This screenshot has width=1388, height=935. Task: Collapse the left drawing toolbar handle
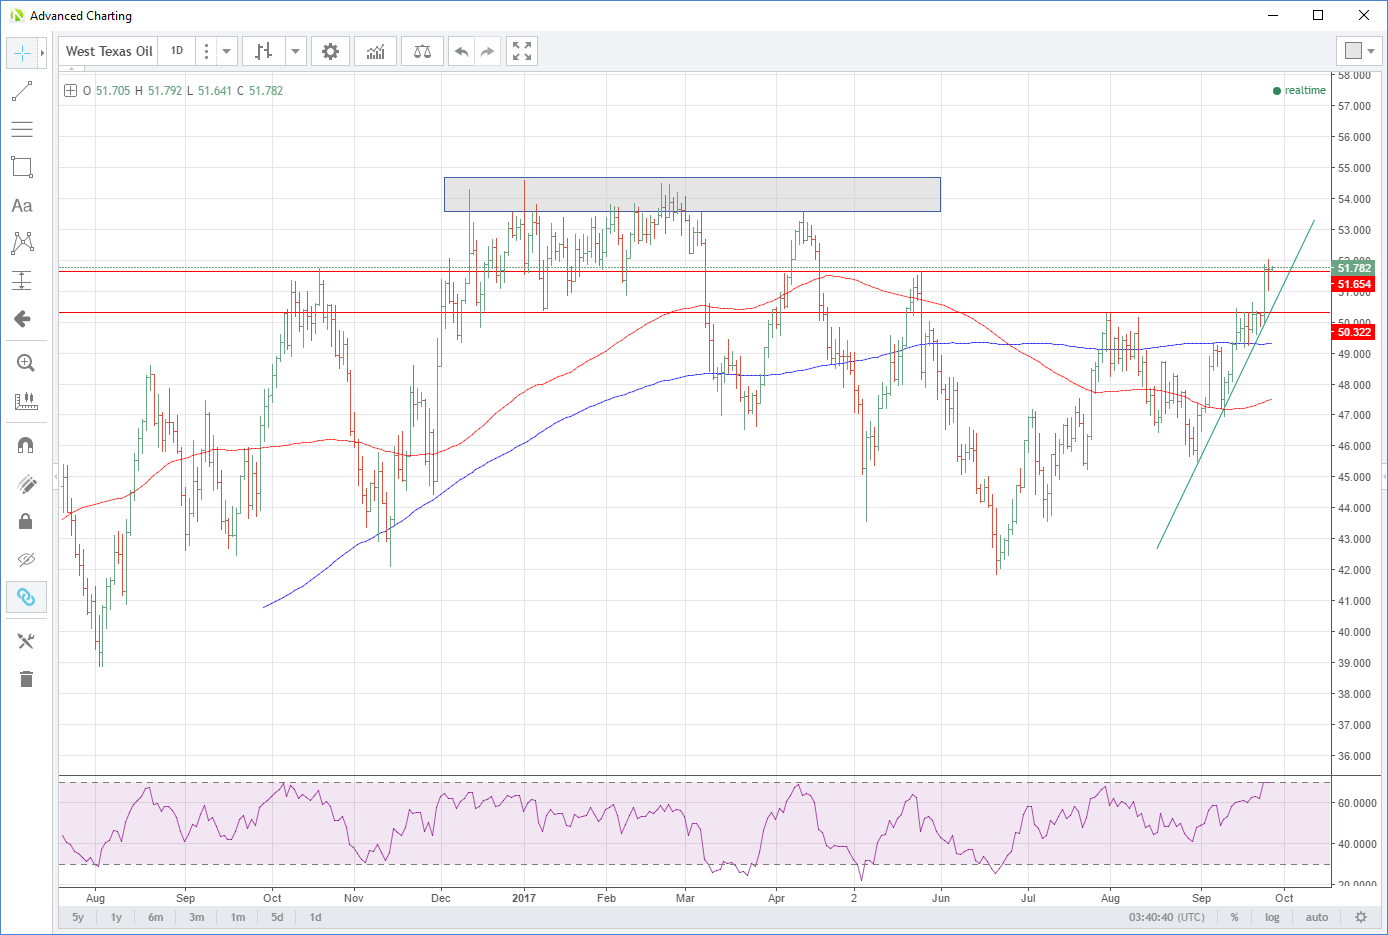point(56,477)
